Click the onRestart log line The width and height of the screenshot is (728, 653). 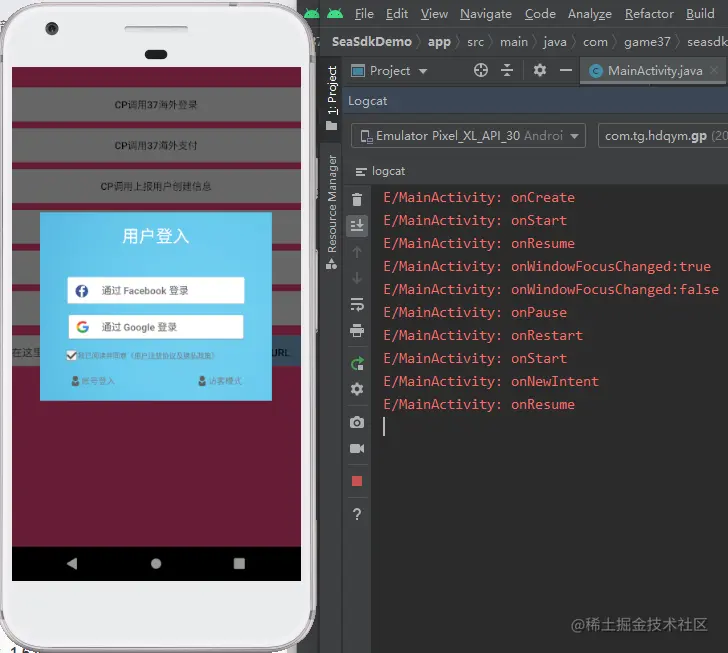[482, 335]
